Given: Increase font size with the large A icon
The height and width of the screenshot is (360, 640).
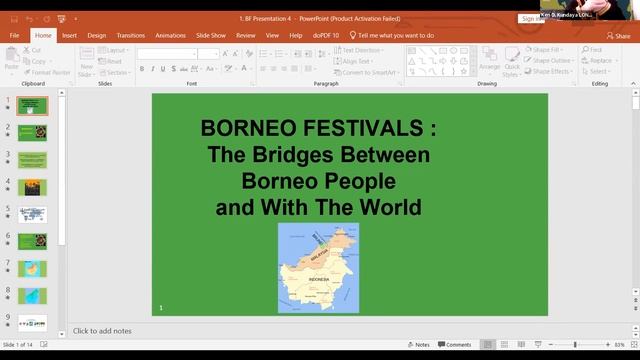Looking at the screenshot, I should pyautogui.click(x=225, y=53).
